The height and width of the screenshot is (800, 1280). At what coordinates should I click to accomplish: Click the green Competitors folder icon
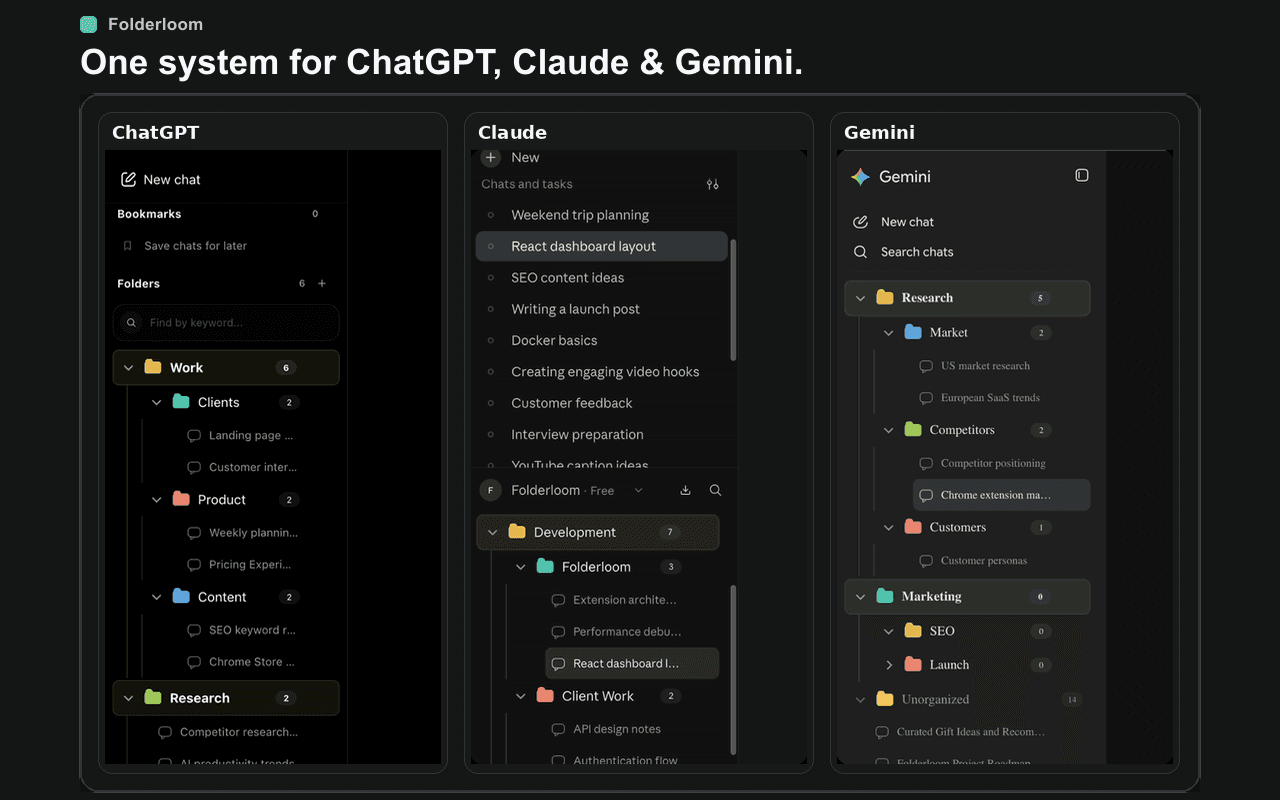(913, 430)
